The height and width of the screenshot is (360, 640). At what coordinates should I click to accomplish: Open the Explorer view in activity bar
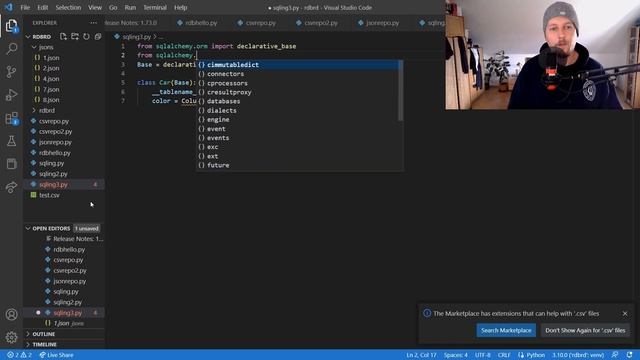[11, 26]
